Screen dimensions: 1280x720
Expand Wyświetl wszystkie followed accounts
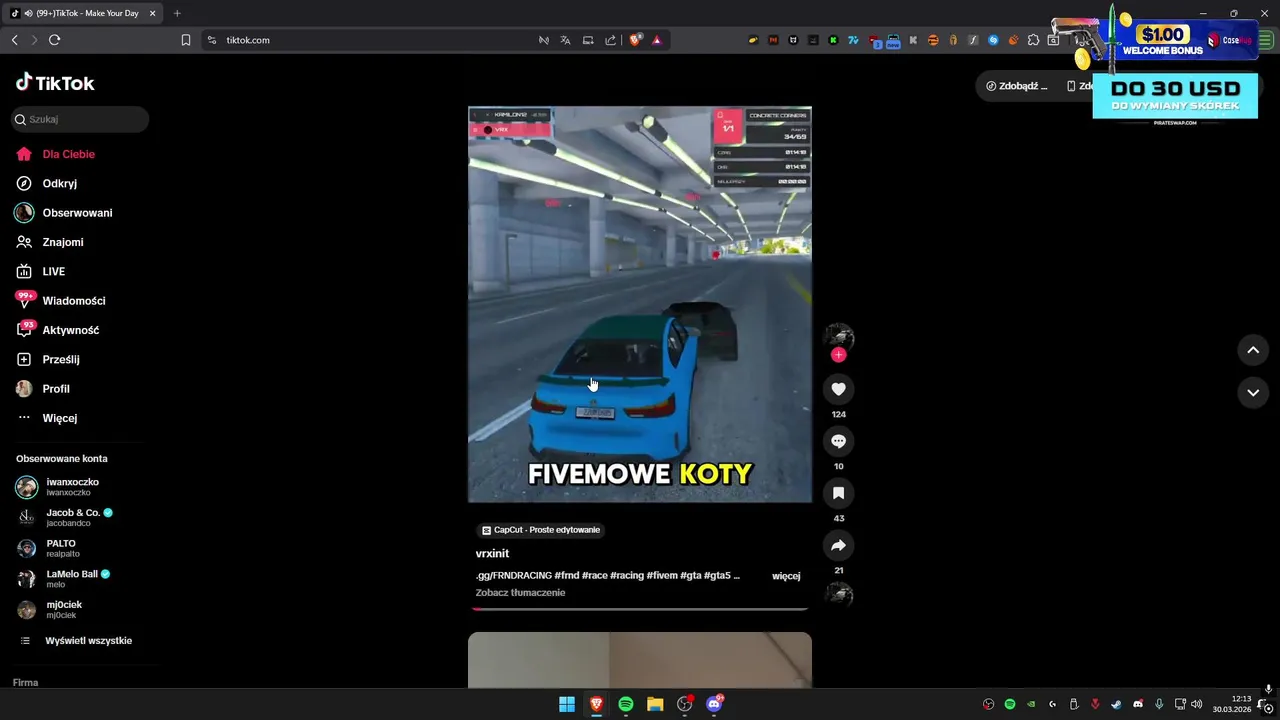point(76,641)
